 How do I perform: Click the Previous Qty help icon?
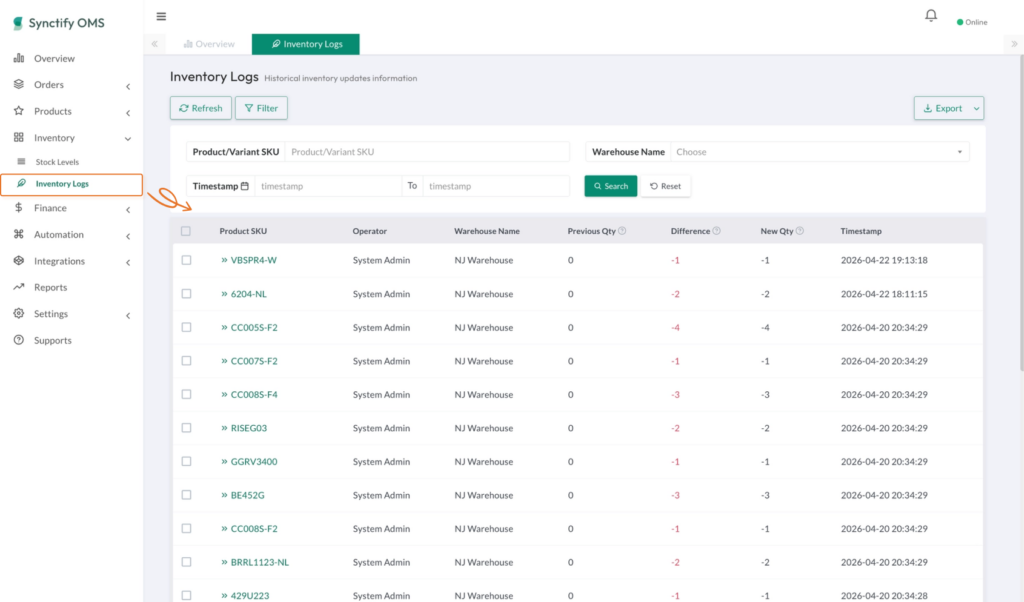coord(622,230)
